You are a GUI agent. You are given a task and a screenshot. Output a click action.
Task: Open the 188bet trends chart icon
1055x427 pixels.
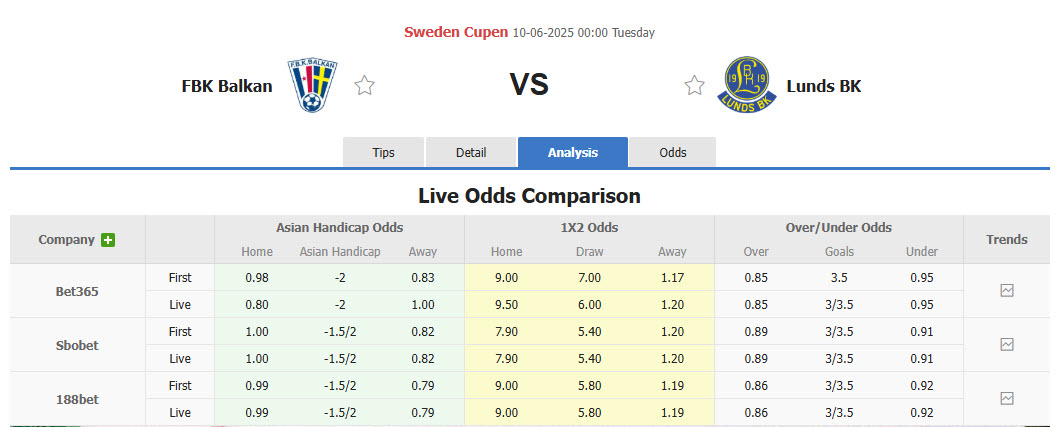1007,399
